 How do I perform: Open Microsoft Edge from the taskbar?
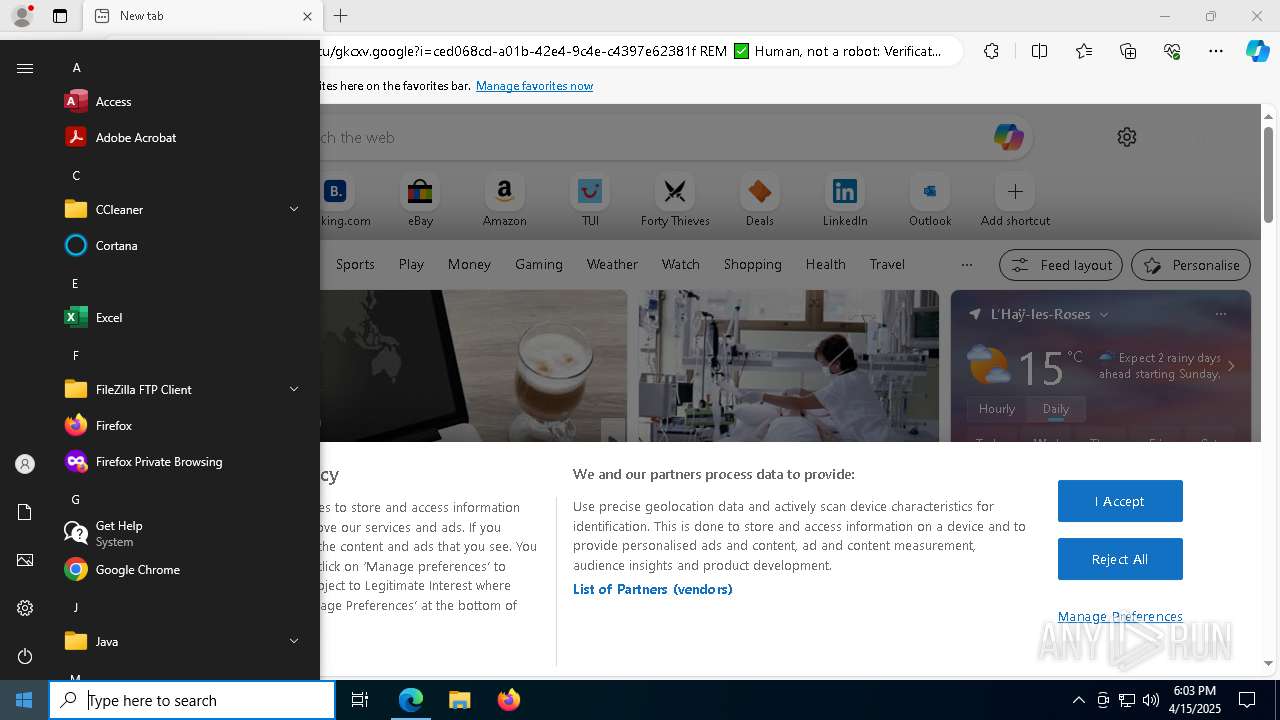pyautogui.click(x=411, y=700)
